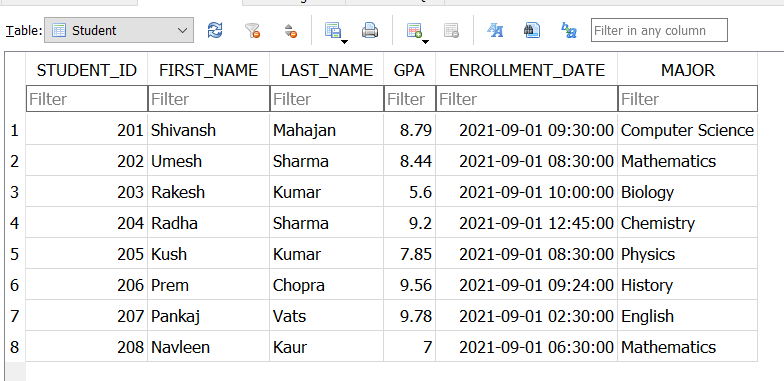
Task: Toggle the format toolbar font icon
Action: 495,30
